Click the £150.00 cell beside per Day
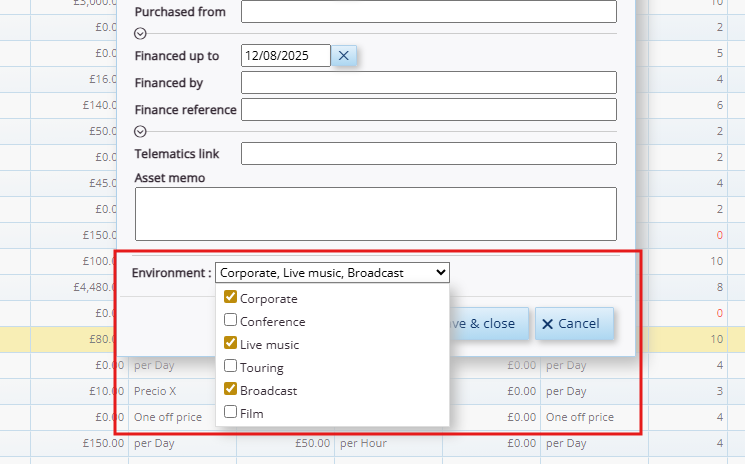This screenshot has width=745, height=464. point(79,443)
